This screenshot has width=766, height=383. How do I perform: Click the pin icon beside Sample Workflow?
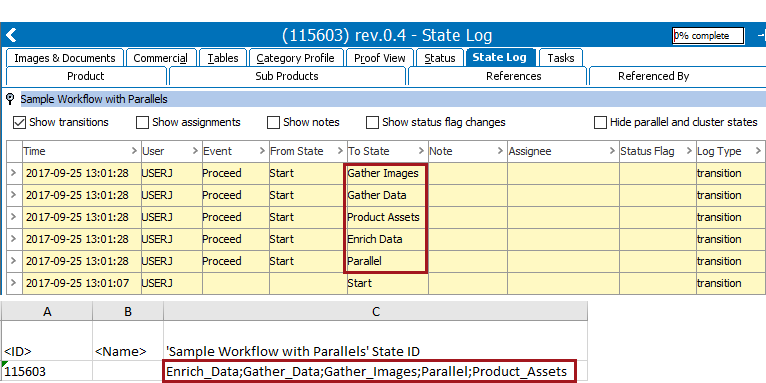pyautogui.click(x=10, y=99)
